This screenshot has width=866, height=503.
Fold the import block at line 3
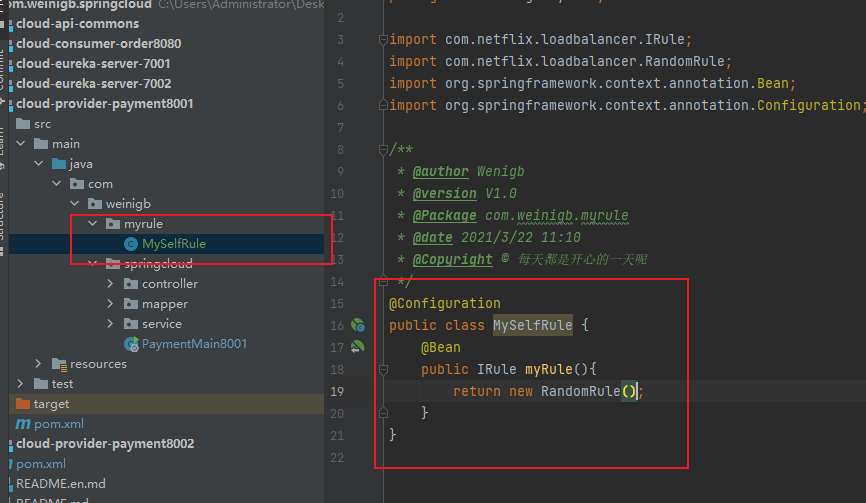pos(383,39)
